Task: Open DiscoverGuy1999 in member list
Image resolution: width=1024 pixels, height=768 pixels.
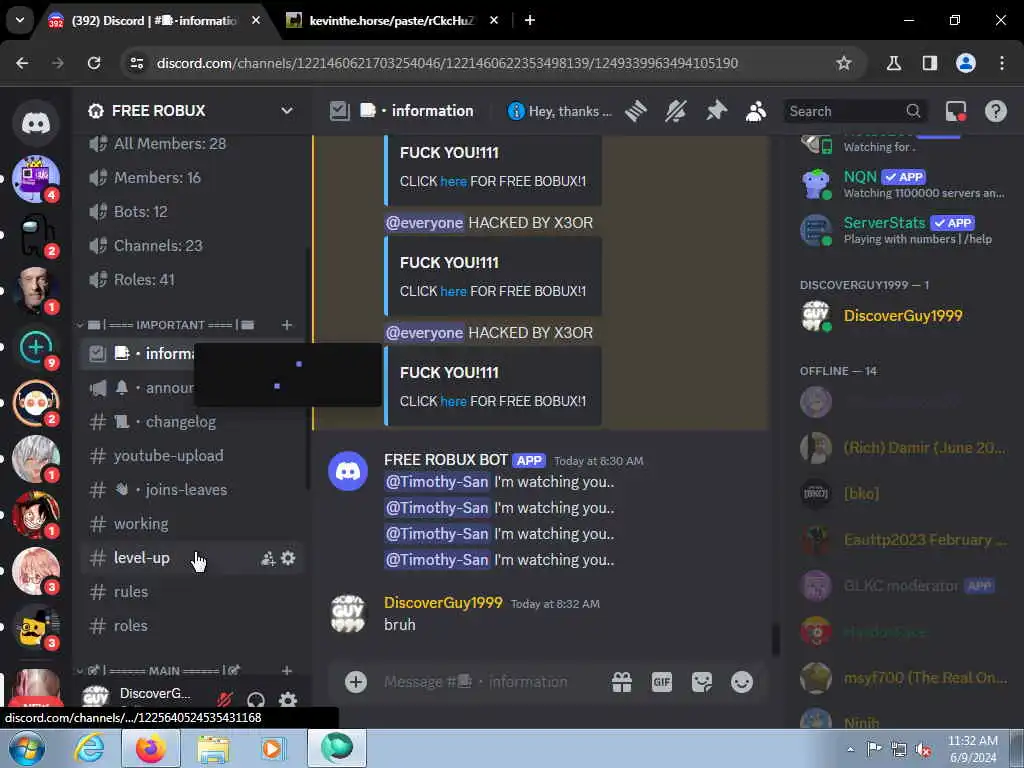Action: 903,316
